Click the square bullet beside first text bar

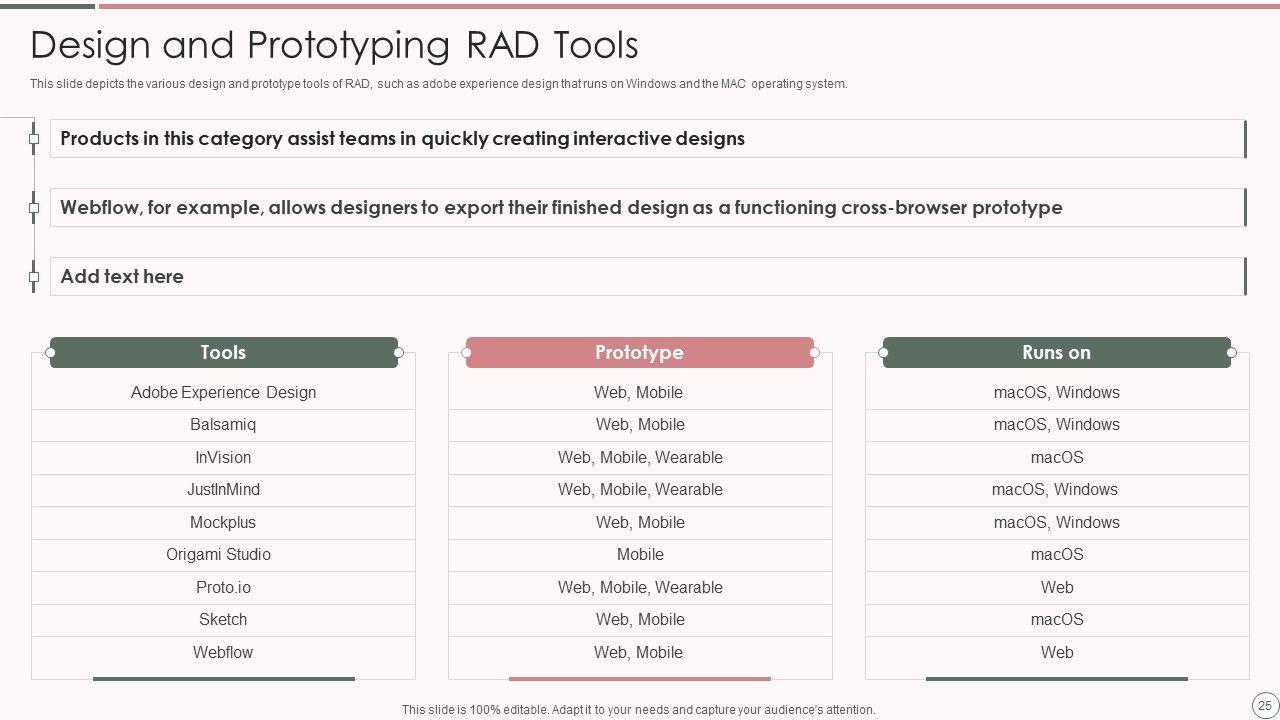click(x=34, y=139)
